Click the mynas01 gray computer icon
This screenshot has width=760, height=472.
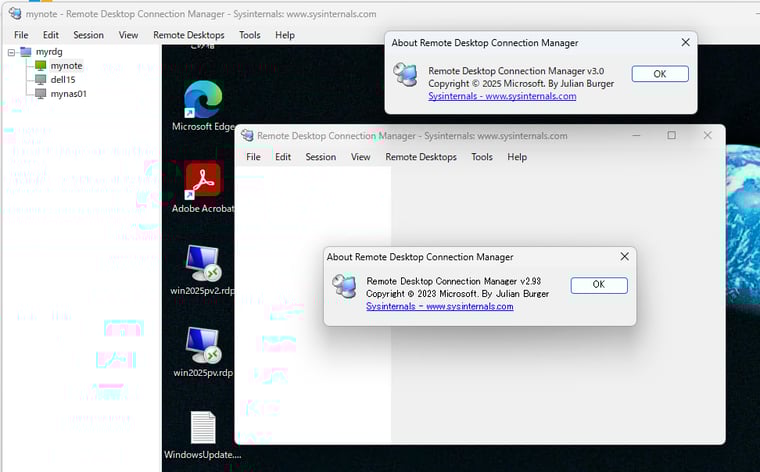click(41, 94)
